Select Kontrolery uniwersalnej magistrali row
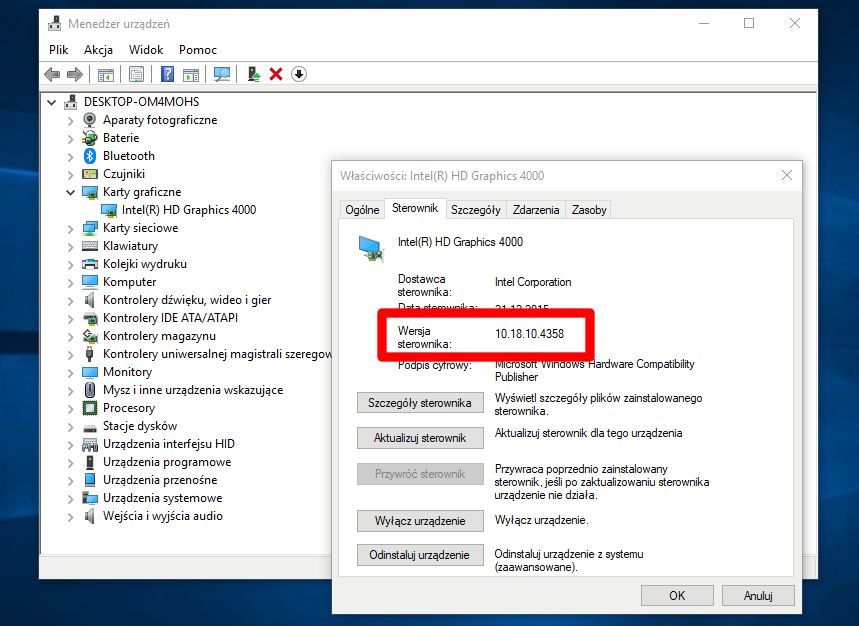 (x=217, y=354)
